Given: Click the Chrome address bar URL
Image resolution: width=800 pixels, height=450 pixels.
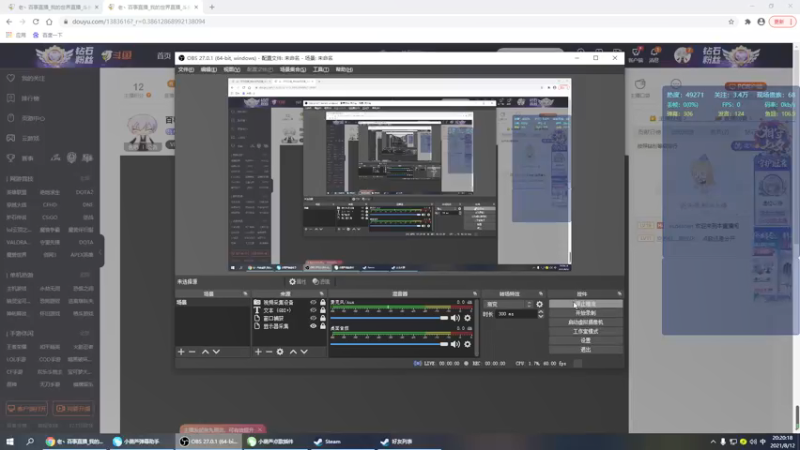Looking at the screenshot, I should tap(139, 21).
